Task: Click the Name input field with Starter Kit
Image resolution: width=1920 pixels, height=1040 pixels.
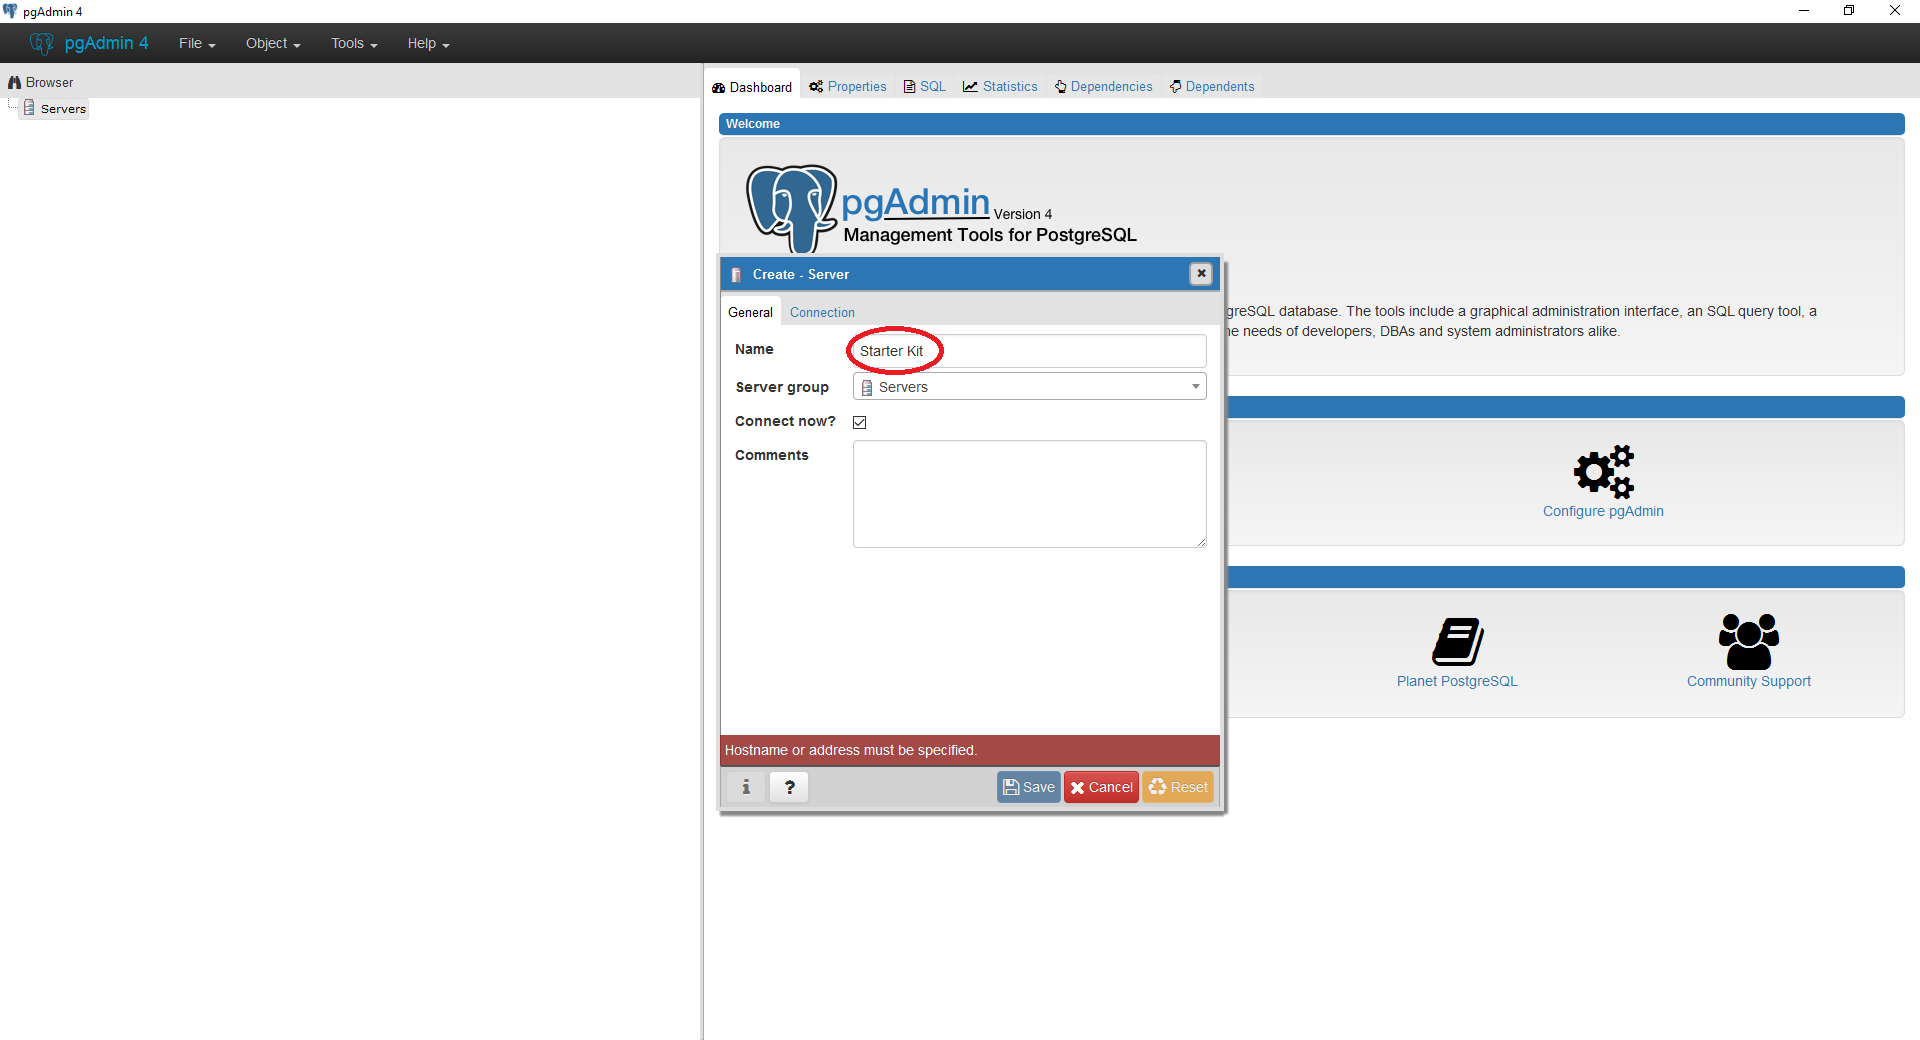Action: coord(1029,351)
